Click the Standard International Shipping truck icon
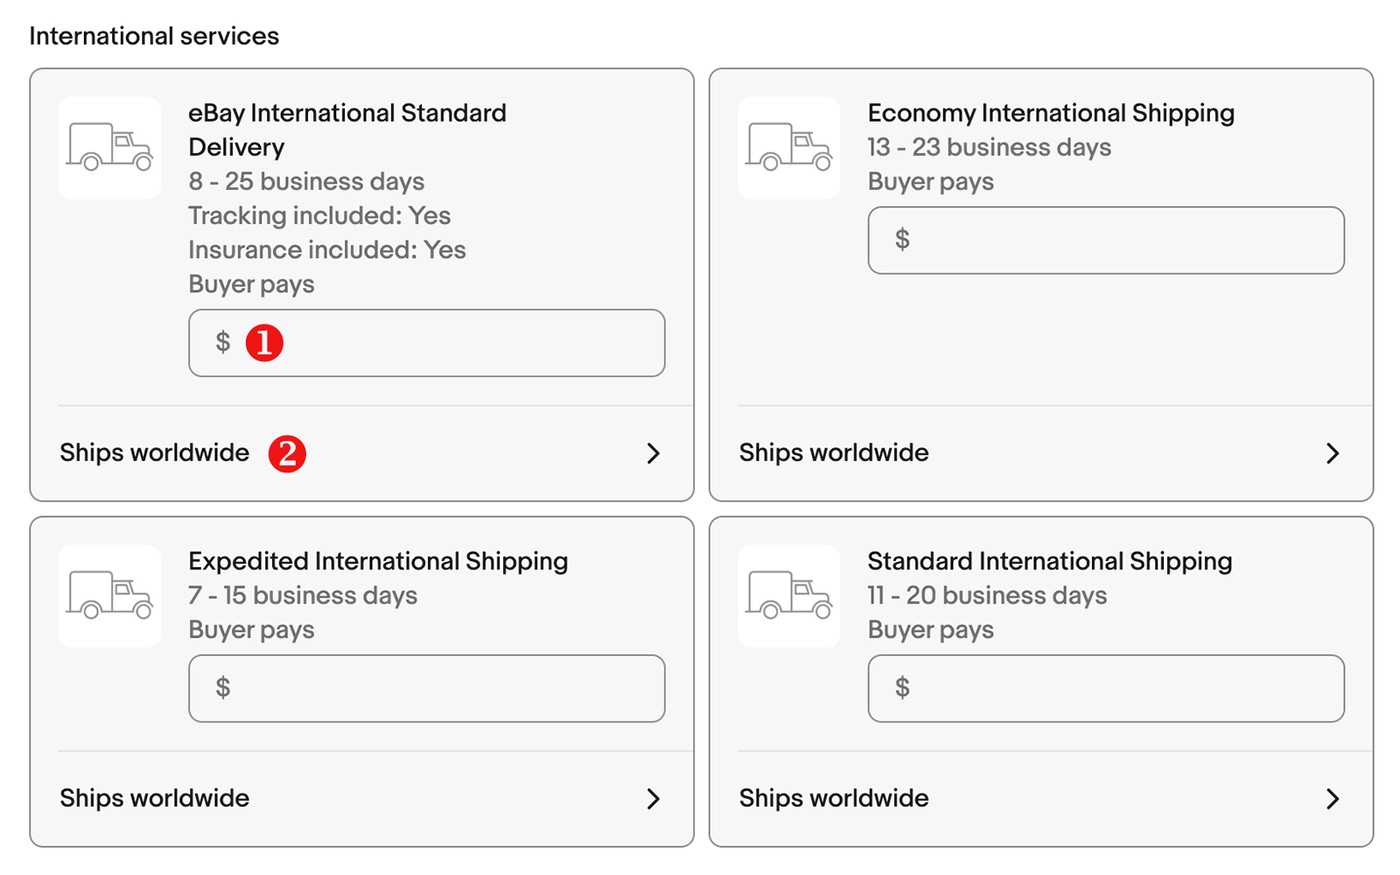This screenshot has height=875, width=1400. [x=789, y=595]
